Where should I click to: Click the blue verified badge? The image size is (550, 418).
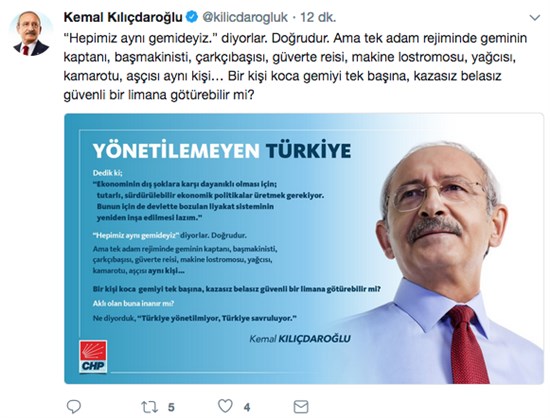coord(192,17)
